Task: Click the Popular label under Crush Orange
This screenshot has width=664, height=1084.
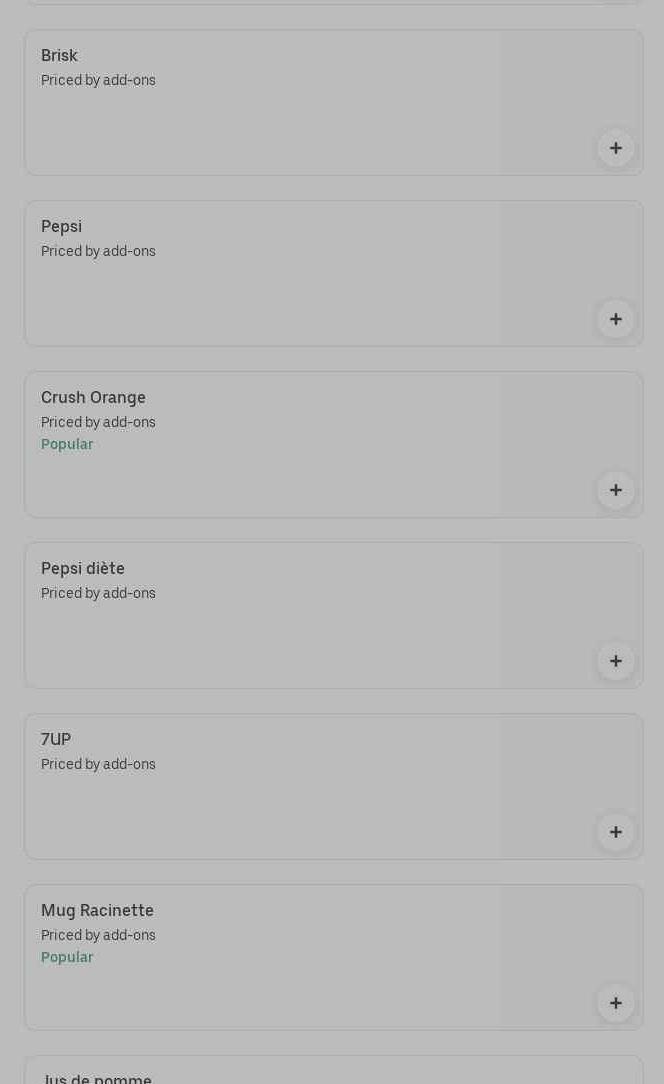Action: 67,445
